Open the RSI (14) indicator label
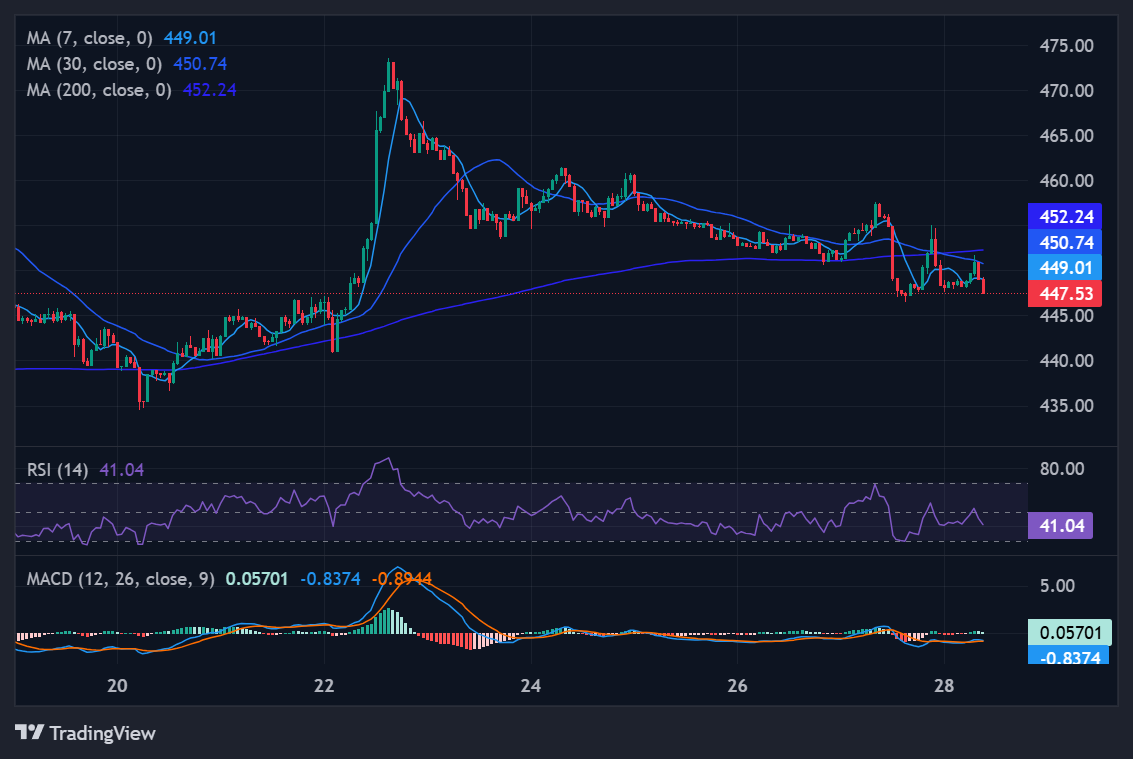Screen dimensions: 1133x759 (x=58, y=469)
